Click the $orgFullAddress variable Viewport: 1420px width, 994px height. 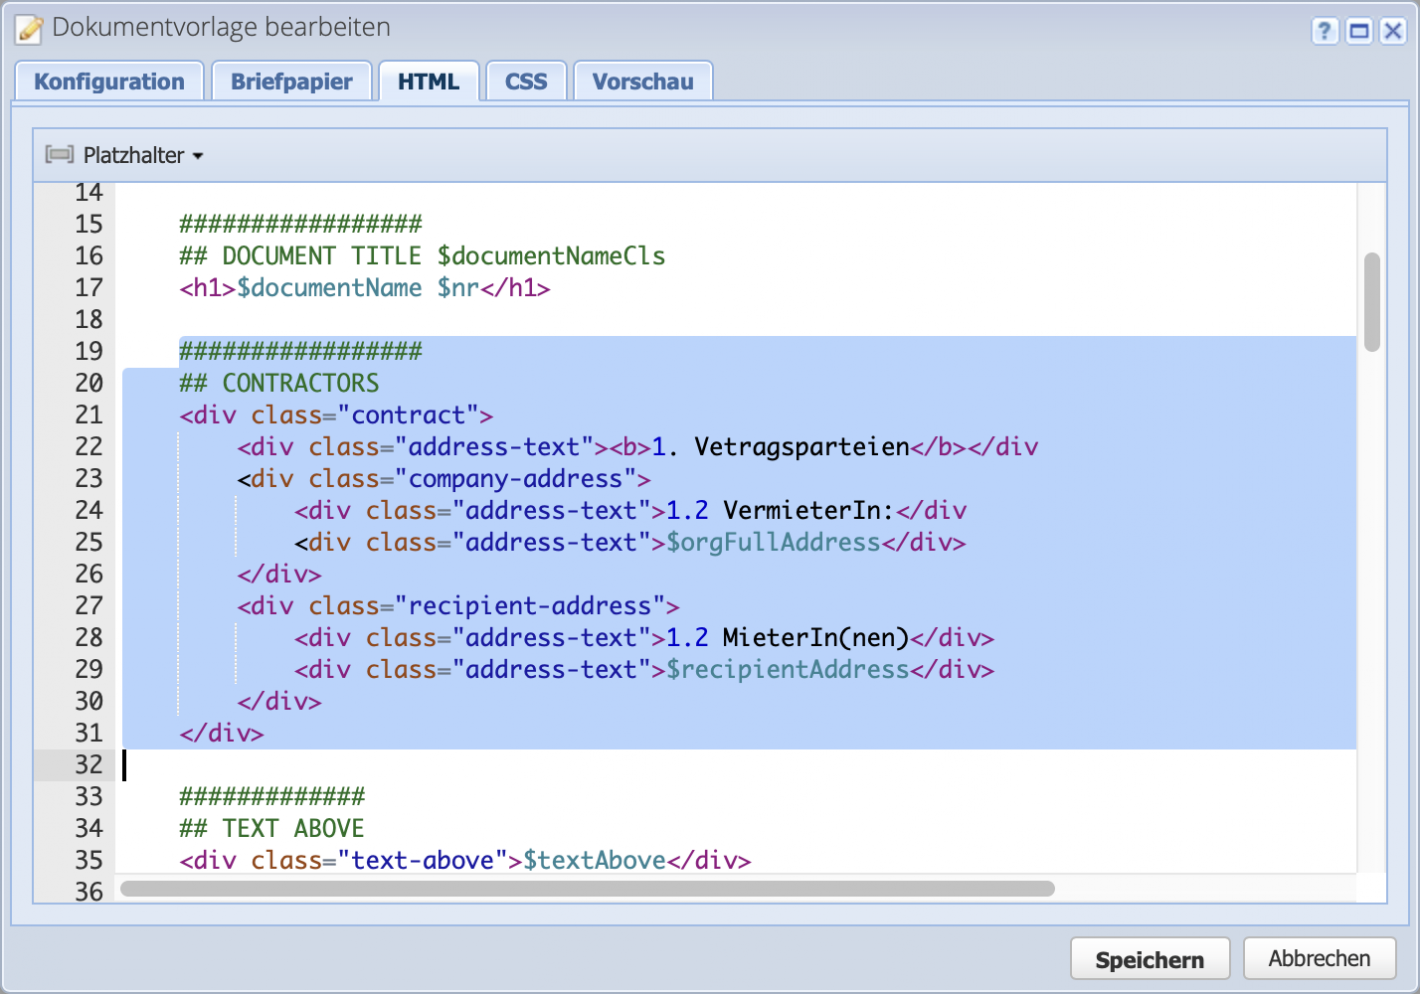pyautogui.click(x=773, y=543)
